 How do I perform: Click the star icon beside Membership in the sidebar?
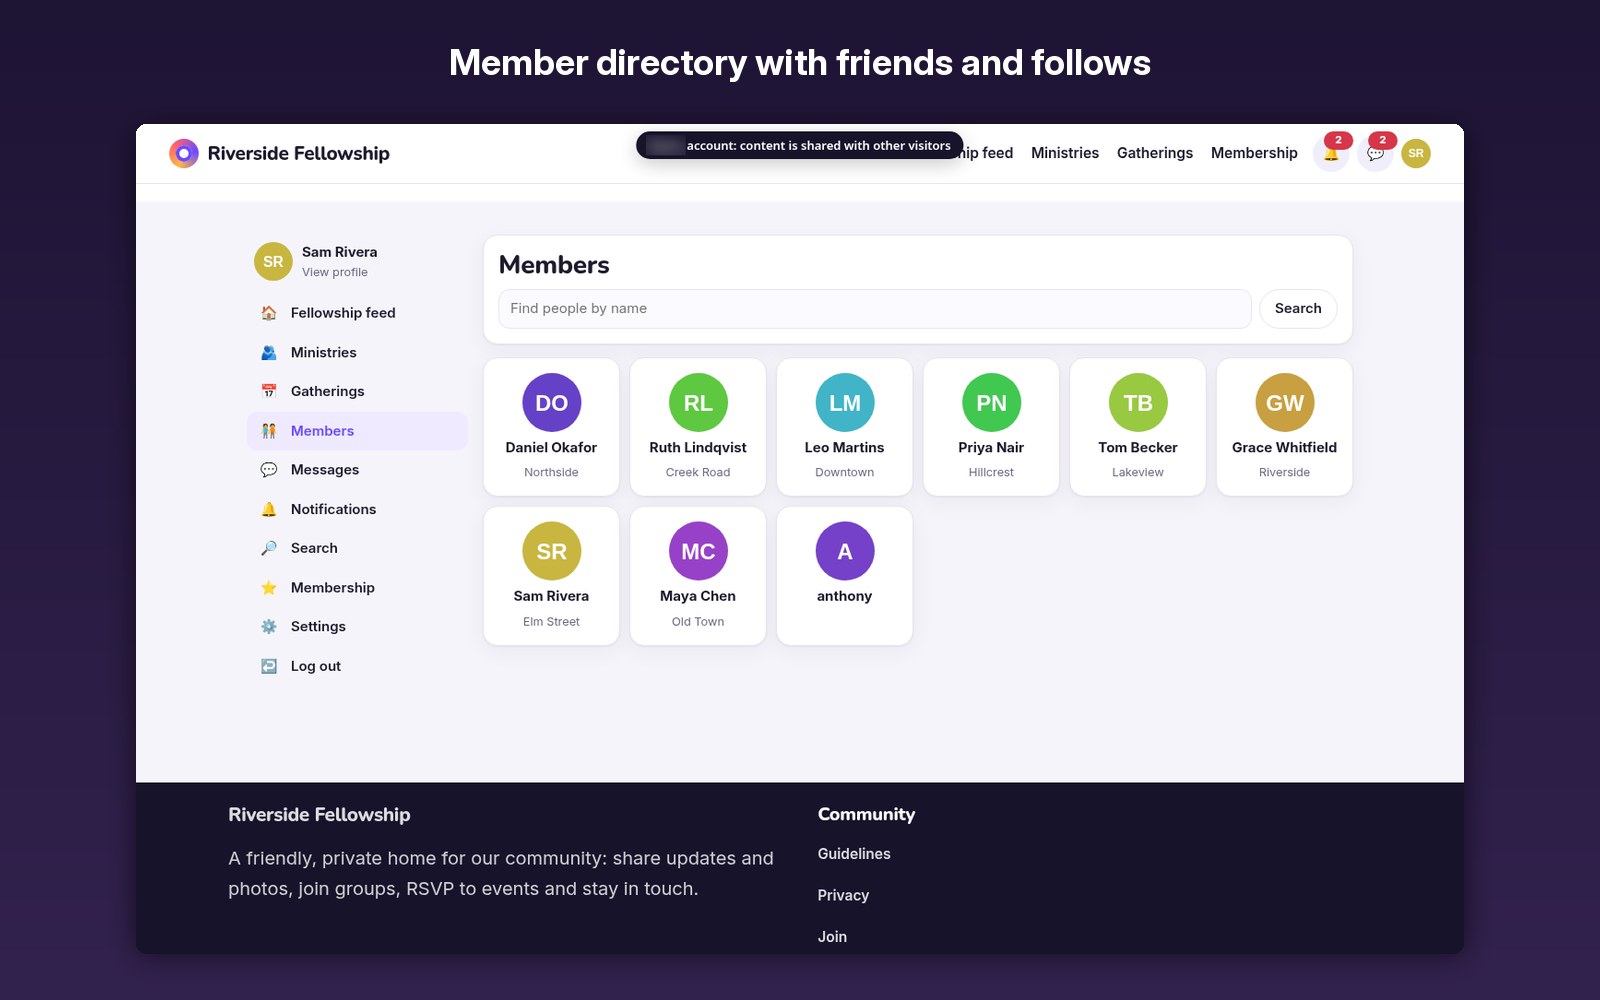pyautogui.click(x=269, y=588)
